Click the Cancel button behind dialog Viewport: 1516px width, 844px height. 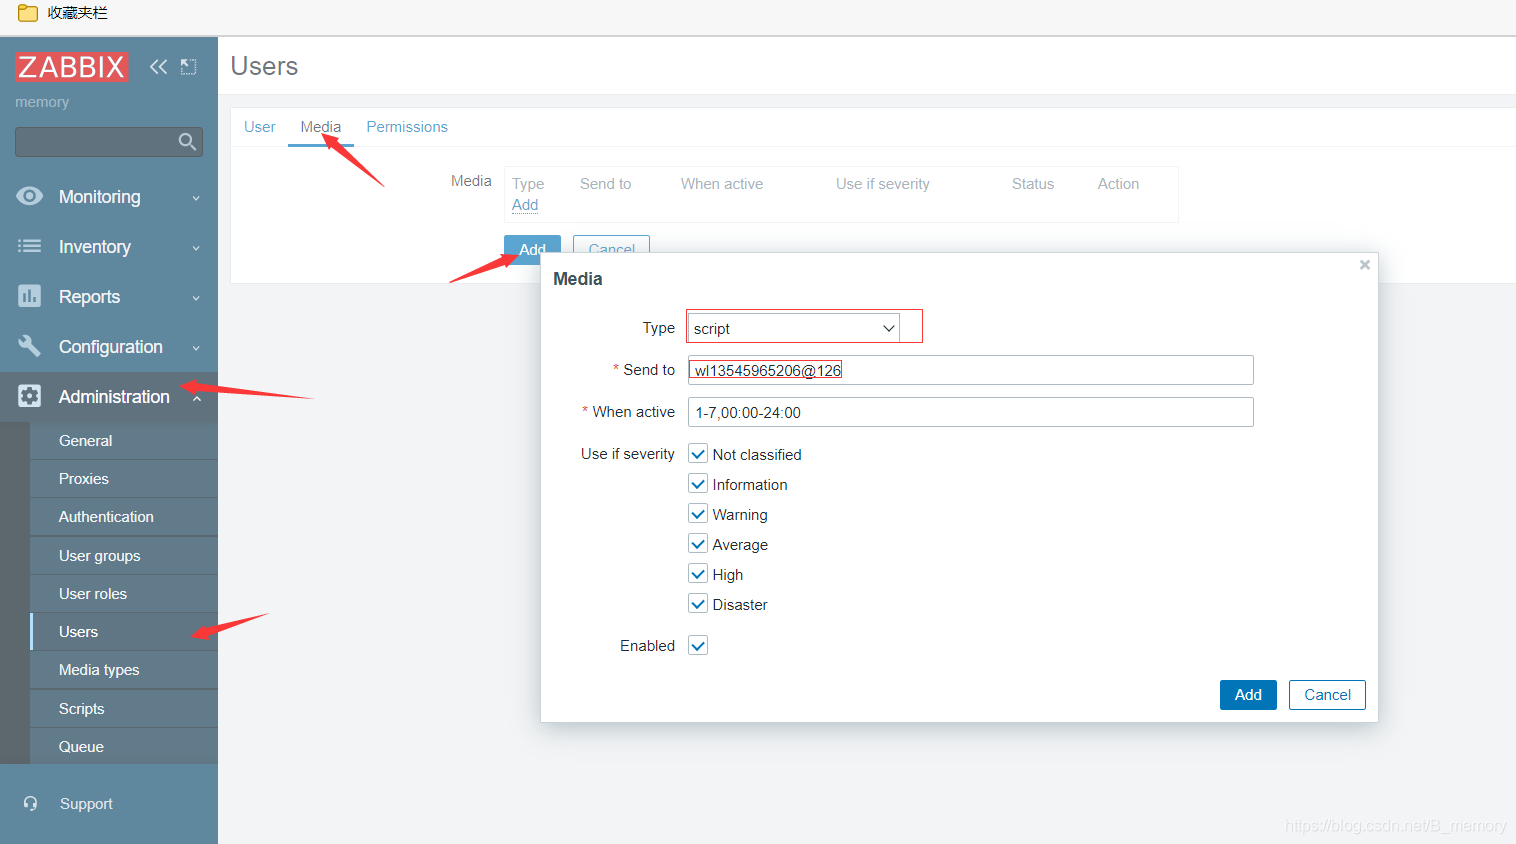click(x=611, y=246)
